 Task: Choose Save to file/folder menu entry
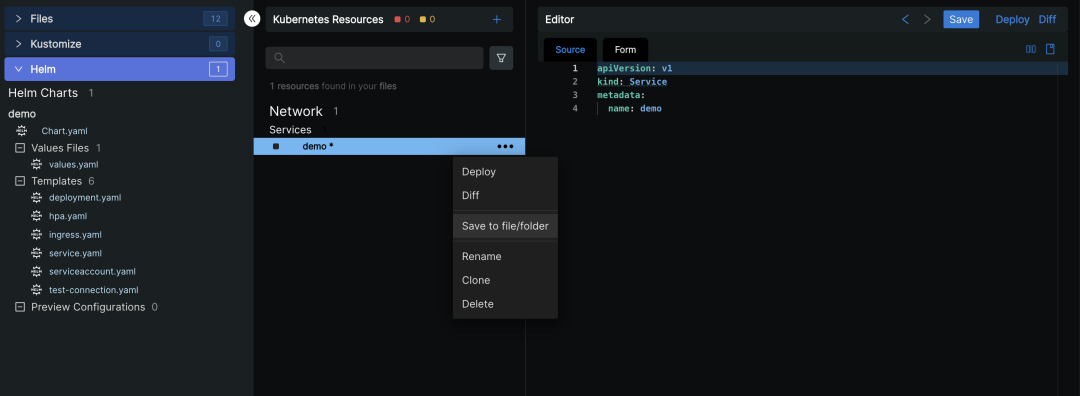tap(506, 226)
